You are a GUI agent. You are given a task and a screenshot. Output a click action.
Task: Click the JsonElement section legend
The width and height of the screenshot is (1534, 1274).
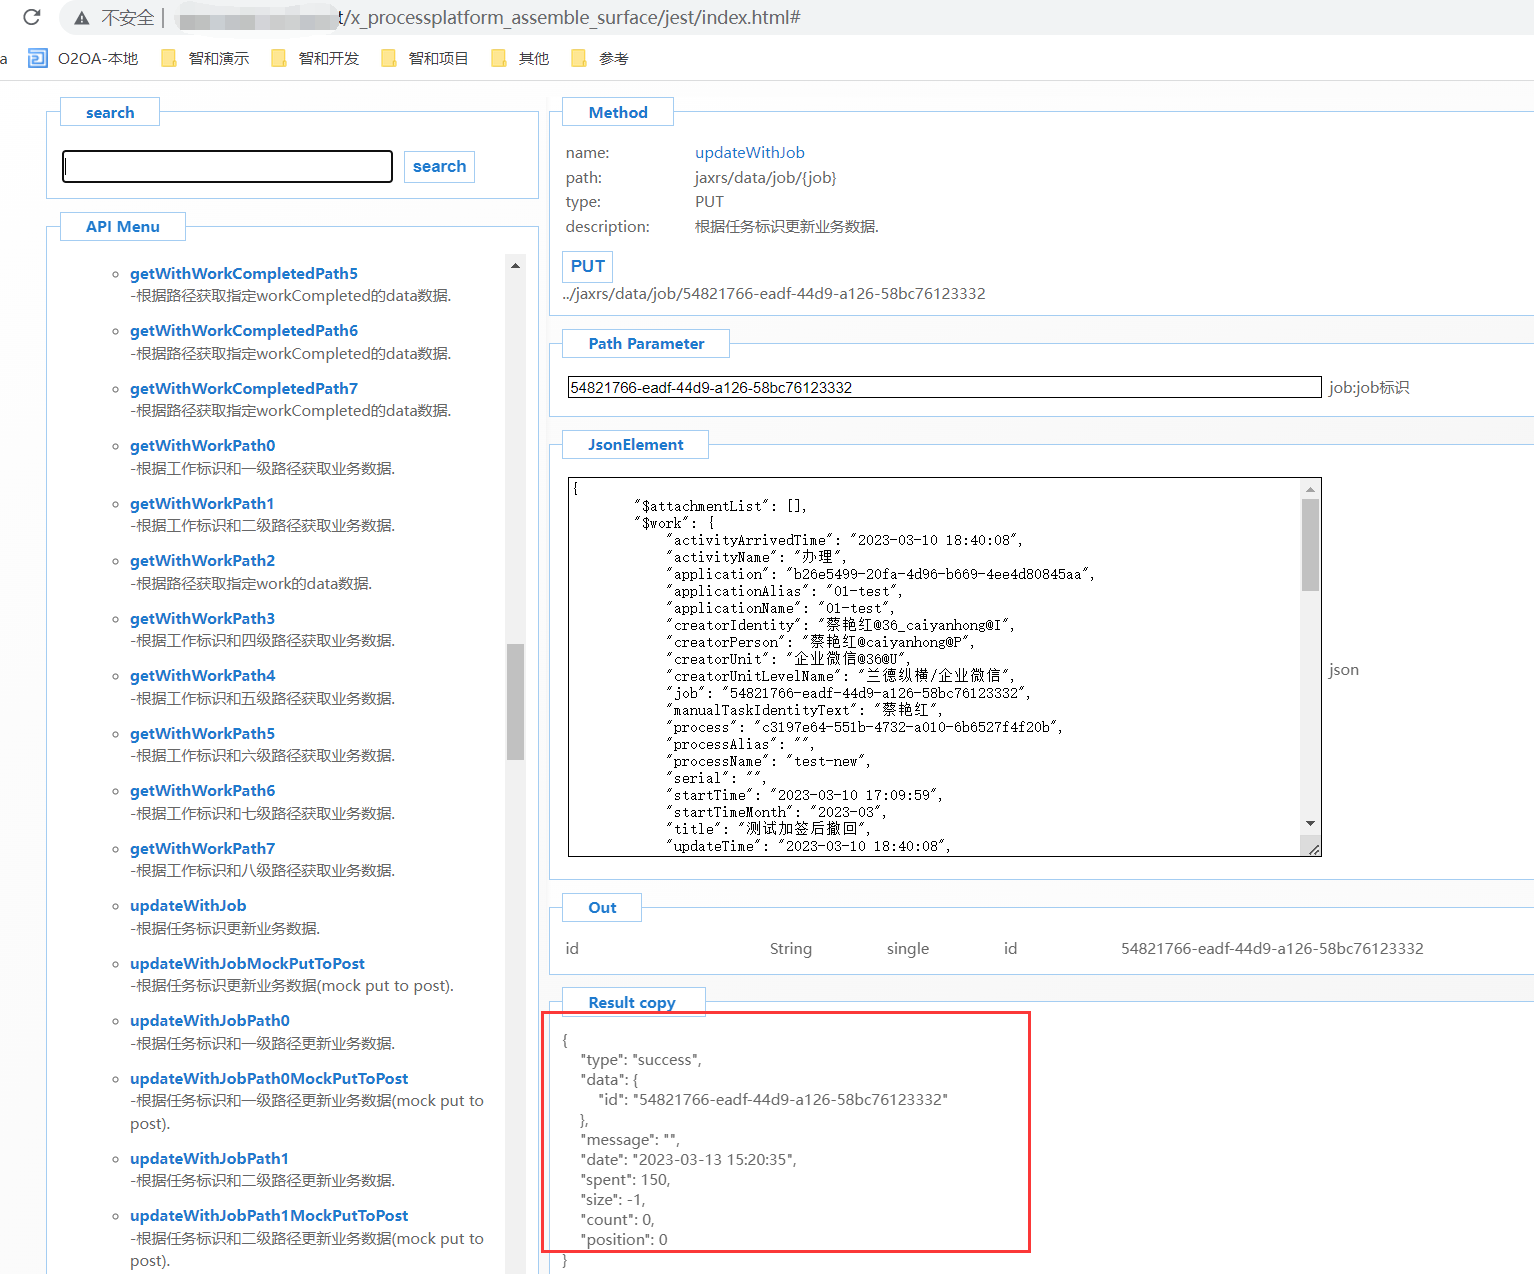pos(636,444)
